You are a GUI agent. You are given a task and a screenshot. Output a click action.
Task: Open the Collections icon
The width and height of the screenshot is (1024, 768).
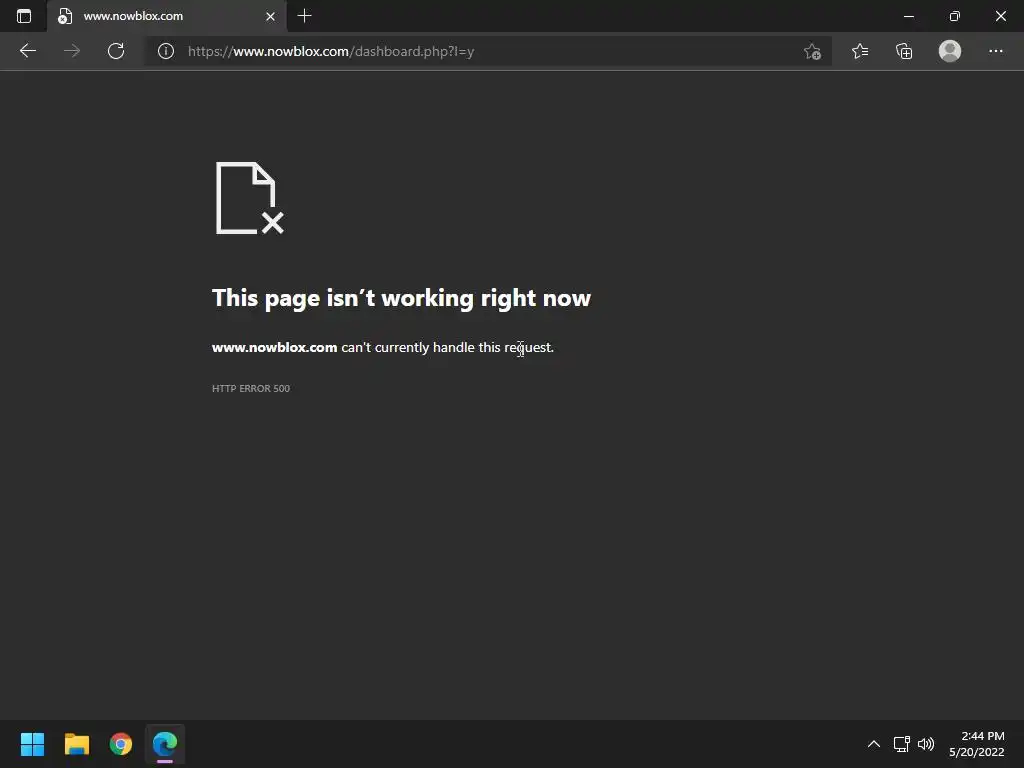pos(904,51)
